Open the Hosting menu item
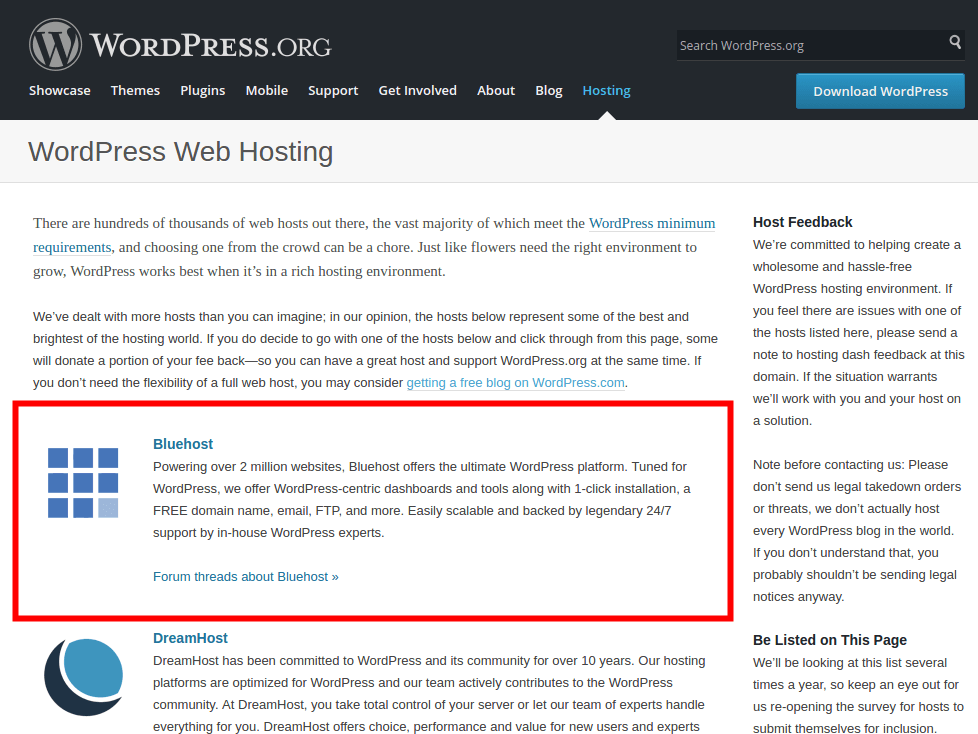The width and height of the screenshot is (978, 734). [x=606, y=90]
